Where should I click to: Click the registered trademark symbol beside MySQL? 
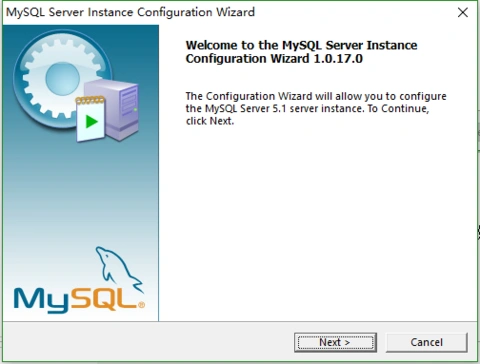(141, 305)
